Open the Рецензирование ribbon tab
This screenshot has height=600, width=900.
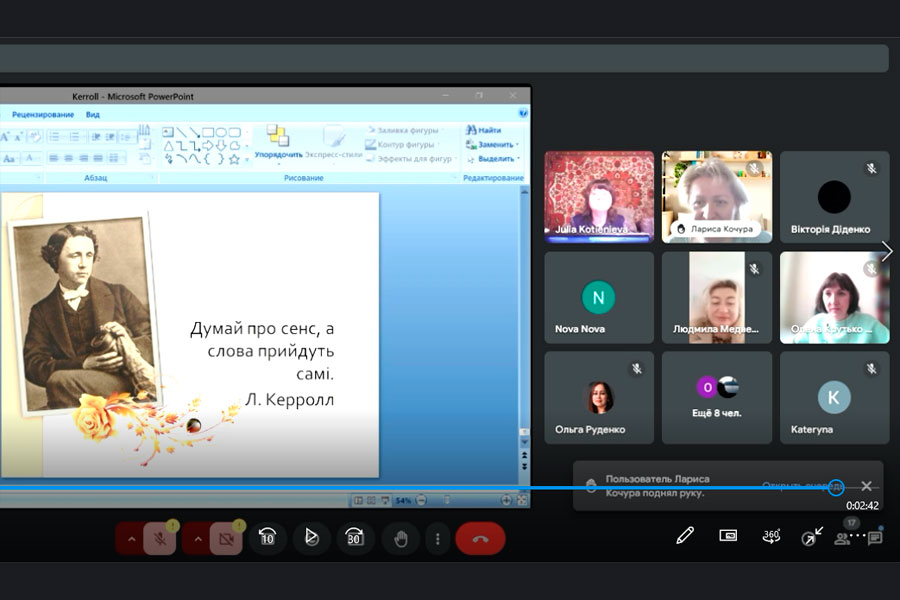(43, 115)
